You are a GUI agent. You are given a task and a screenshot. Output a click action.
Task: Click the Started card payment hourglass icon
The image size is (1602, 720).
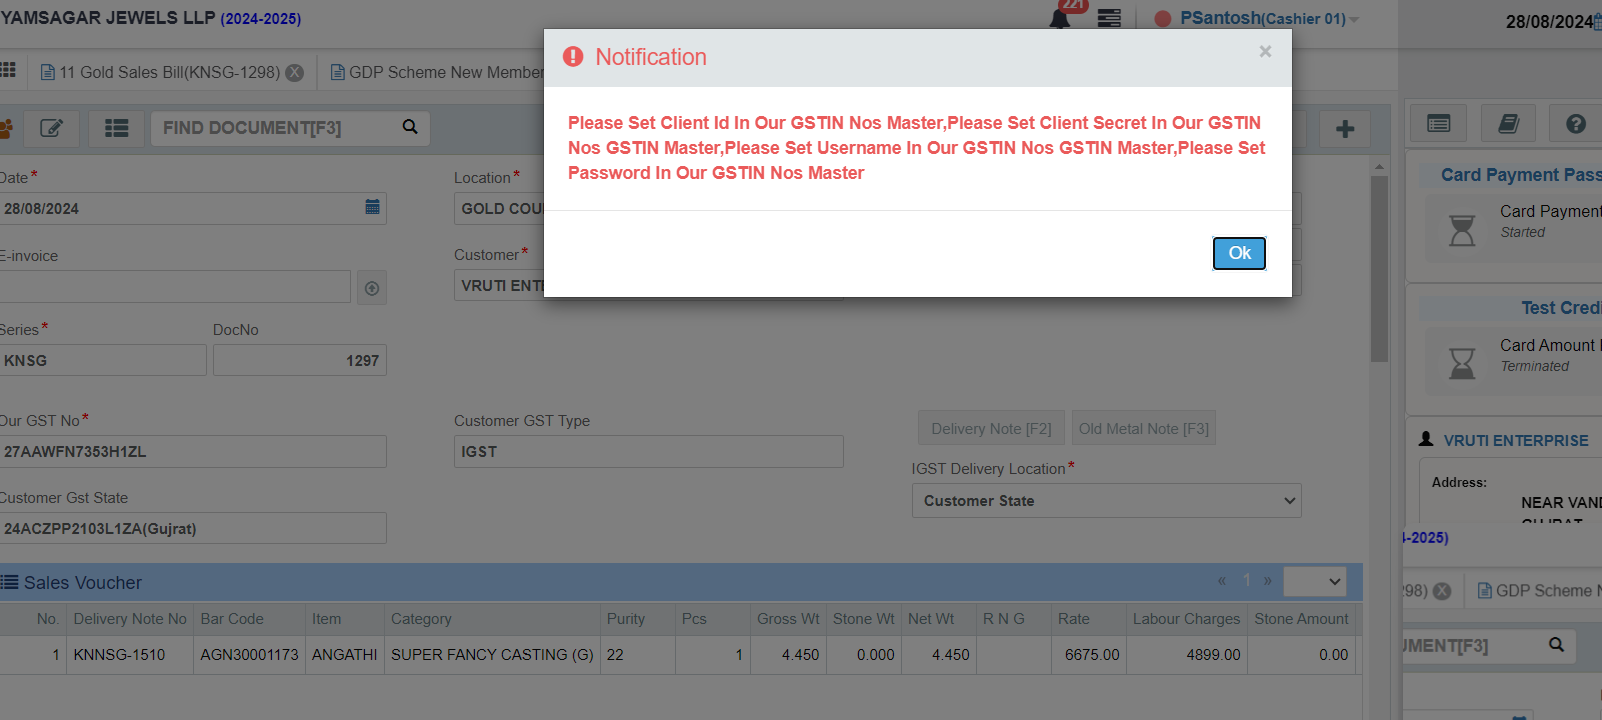[1462, 230]
